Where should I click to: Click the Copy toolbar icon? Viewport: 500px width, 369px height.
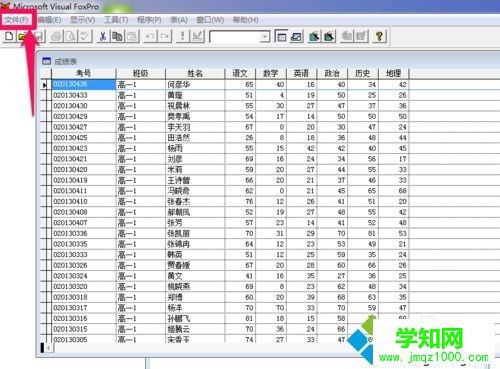[117, 36]
